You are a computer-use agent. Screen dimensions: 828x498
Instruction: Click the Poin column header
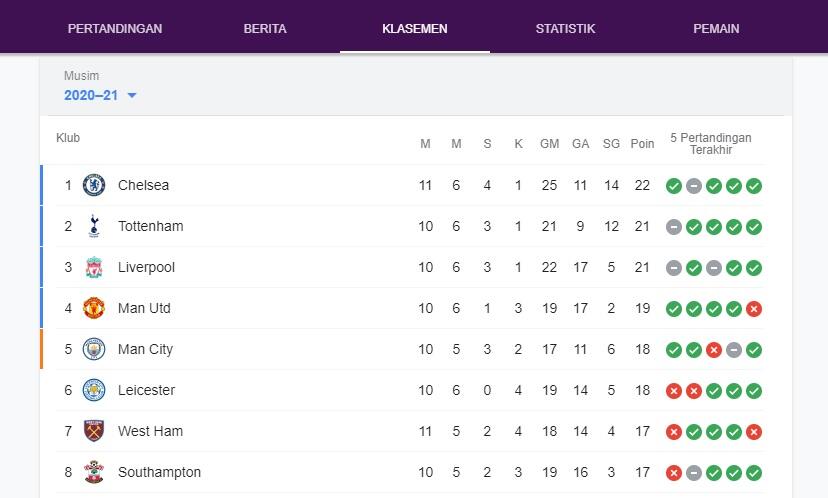642,144
